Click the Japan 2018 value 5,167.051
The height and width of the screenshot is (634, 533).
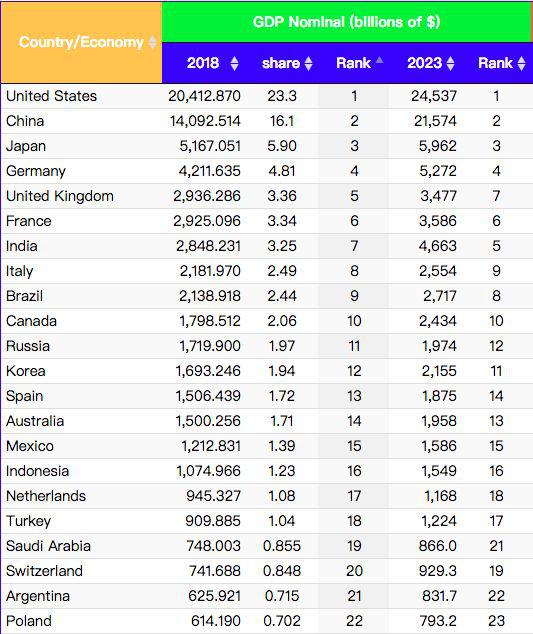[210, 146]
